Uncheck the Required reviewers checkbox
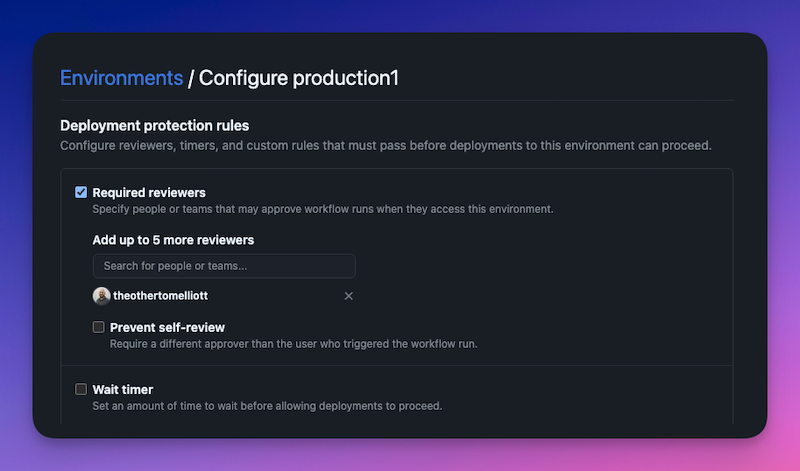The image size is (800, 471). (81, 193)
